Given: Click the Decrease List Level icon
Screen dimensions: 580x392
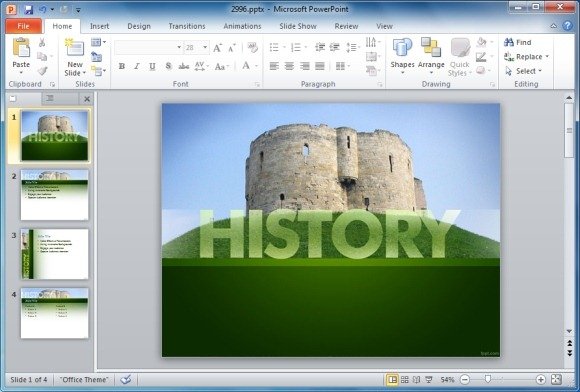Looking at the screenshot, I should pos(320,47).
